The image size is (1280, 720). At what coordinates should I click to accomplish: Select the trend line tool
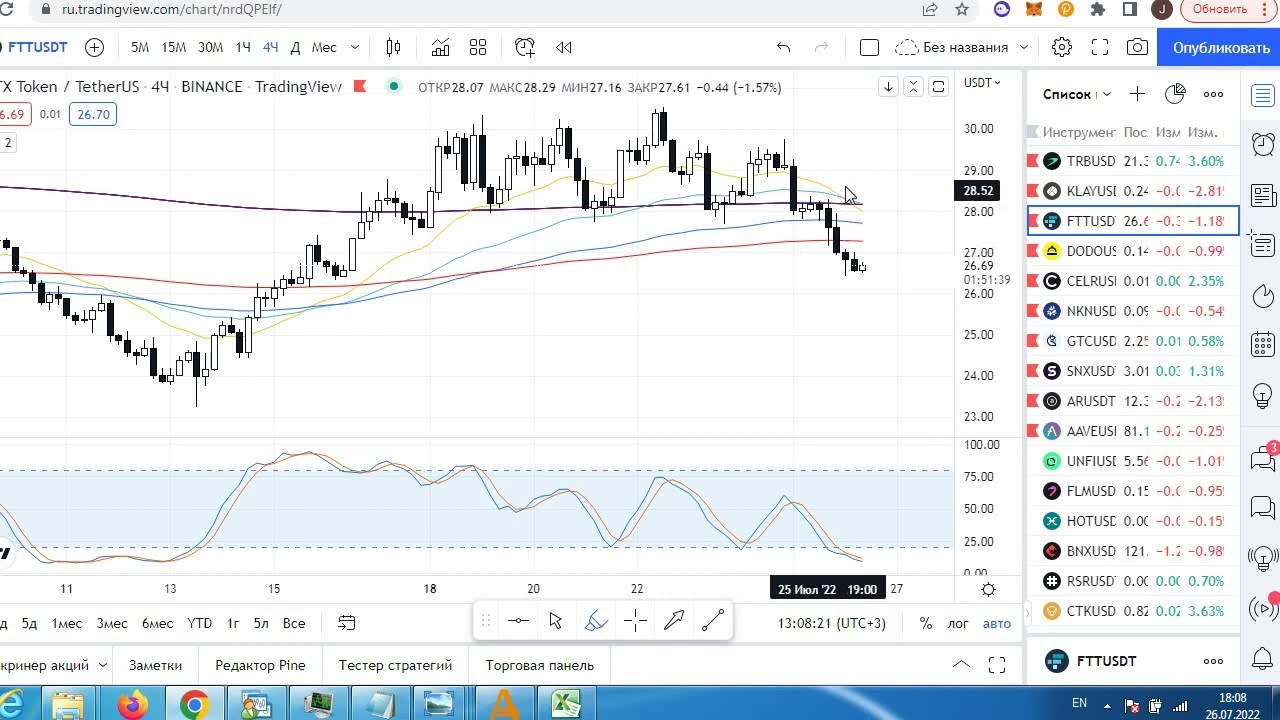[x=713, y=622]
